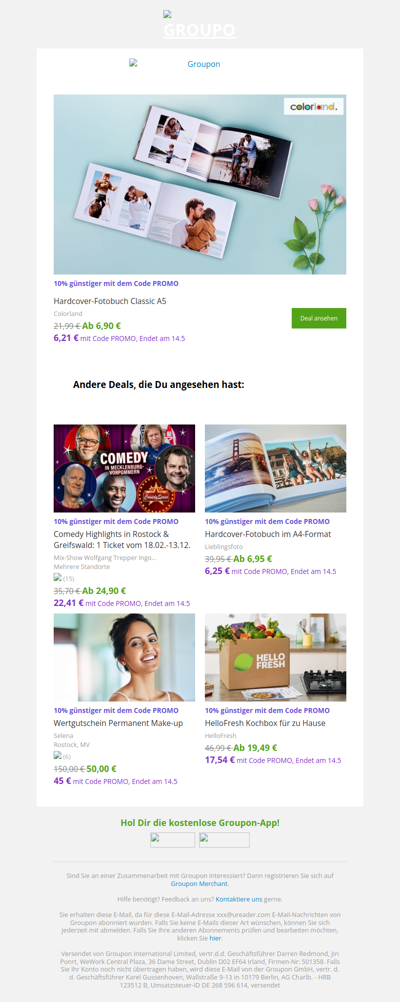Open the Groupon Merchant link
400x1002 pixels.
(199, 884)
